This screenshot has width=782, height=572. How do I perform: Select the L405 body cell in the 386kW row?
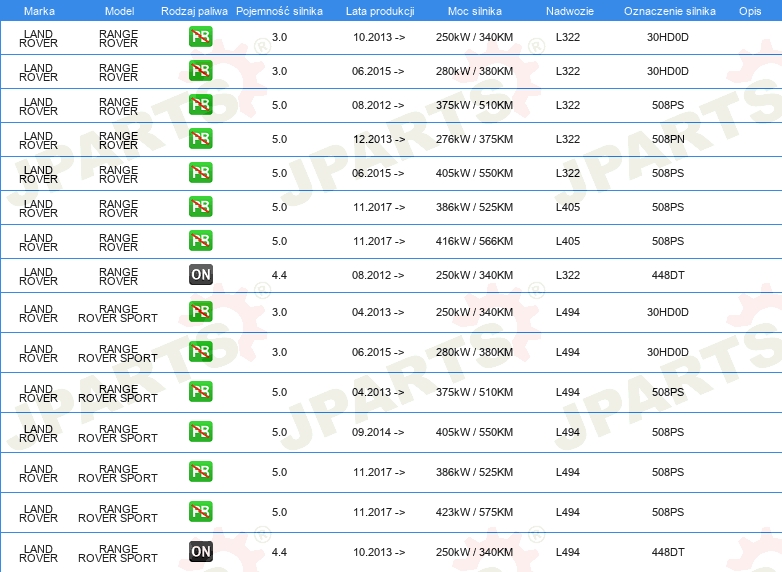(x=568, y=207)
